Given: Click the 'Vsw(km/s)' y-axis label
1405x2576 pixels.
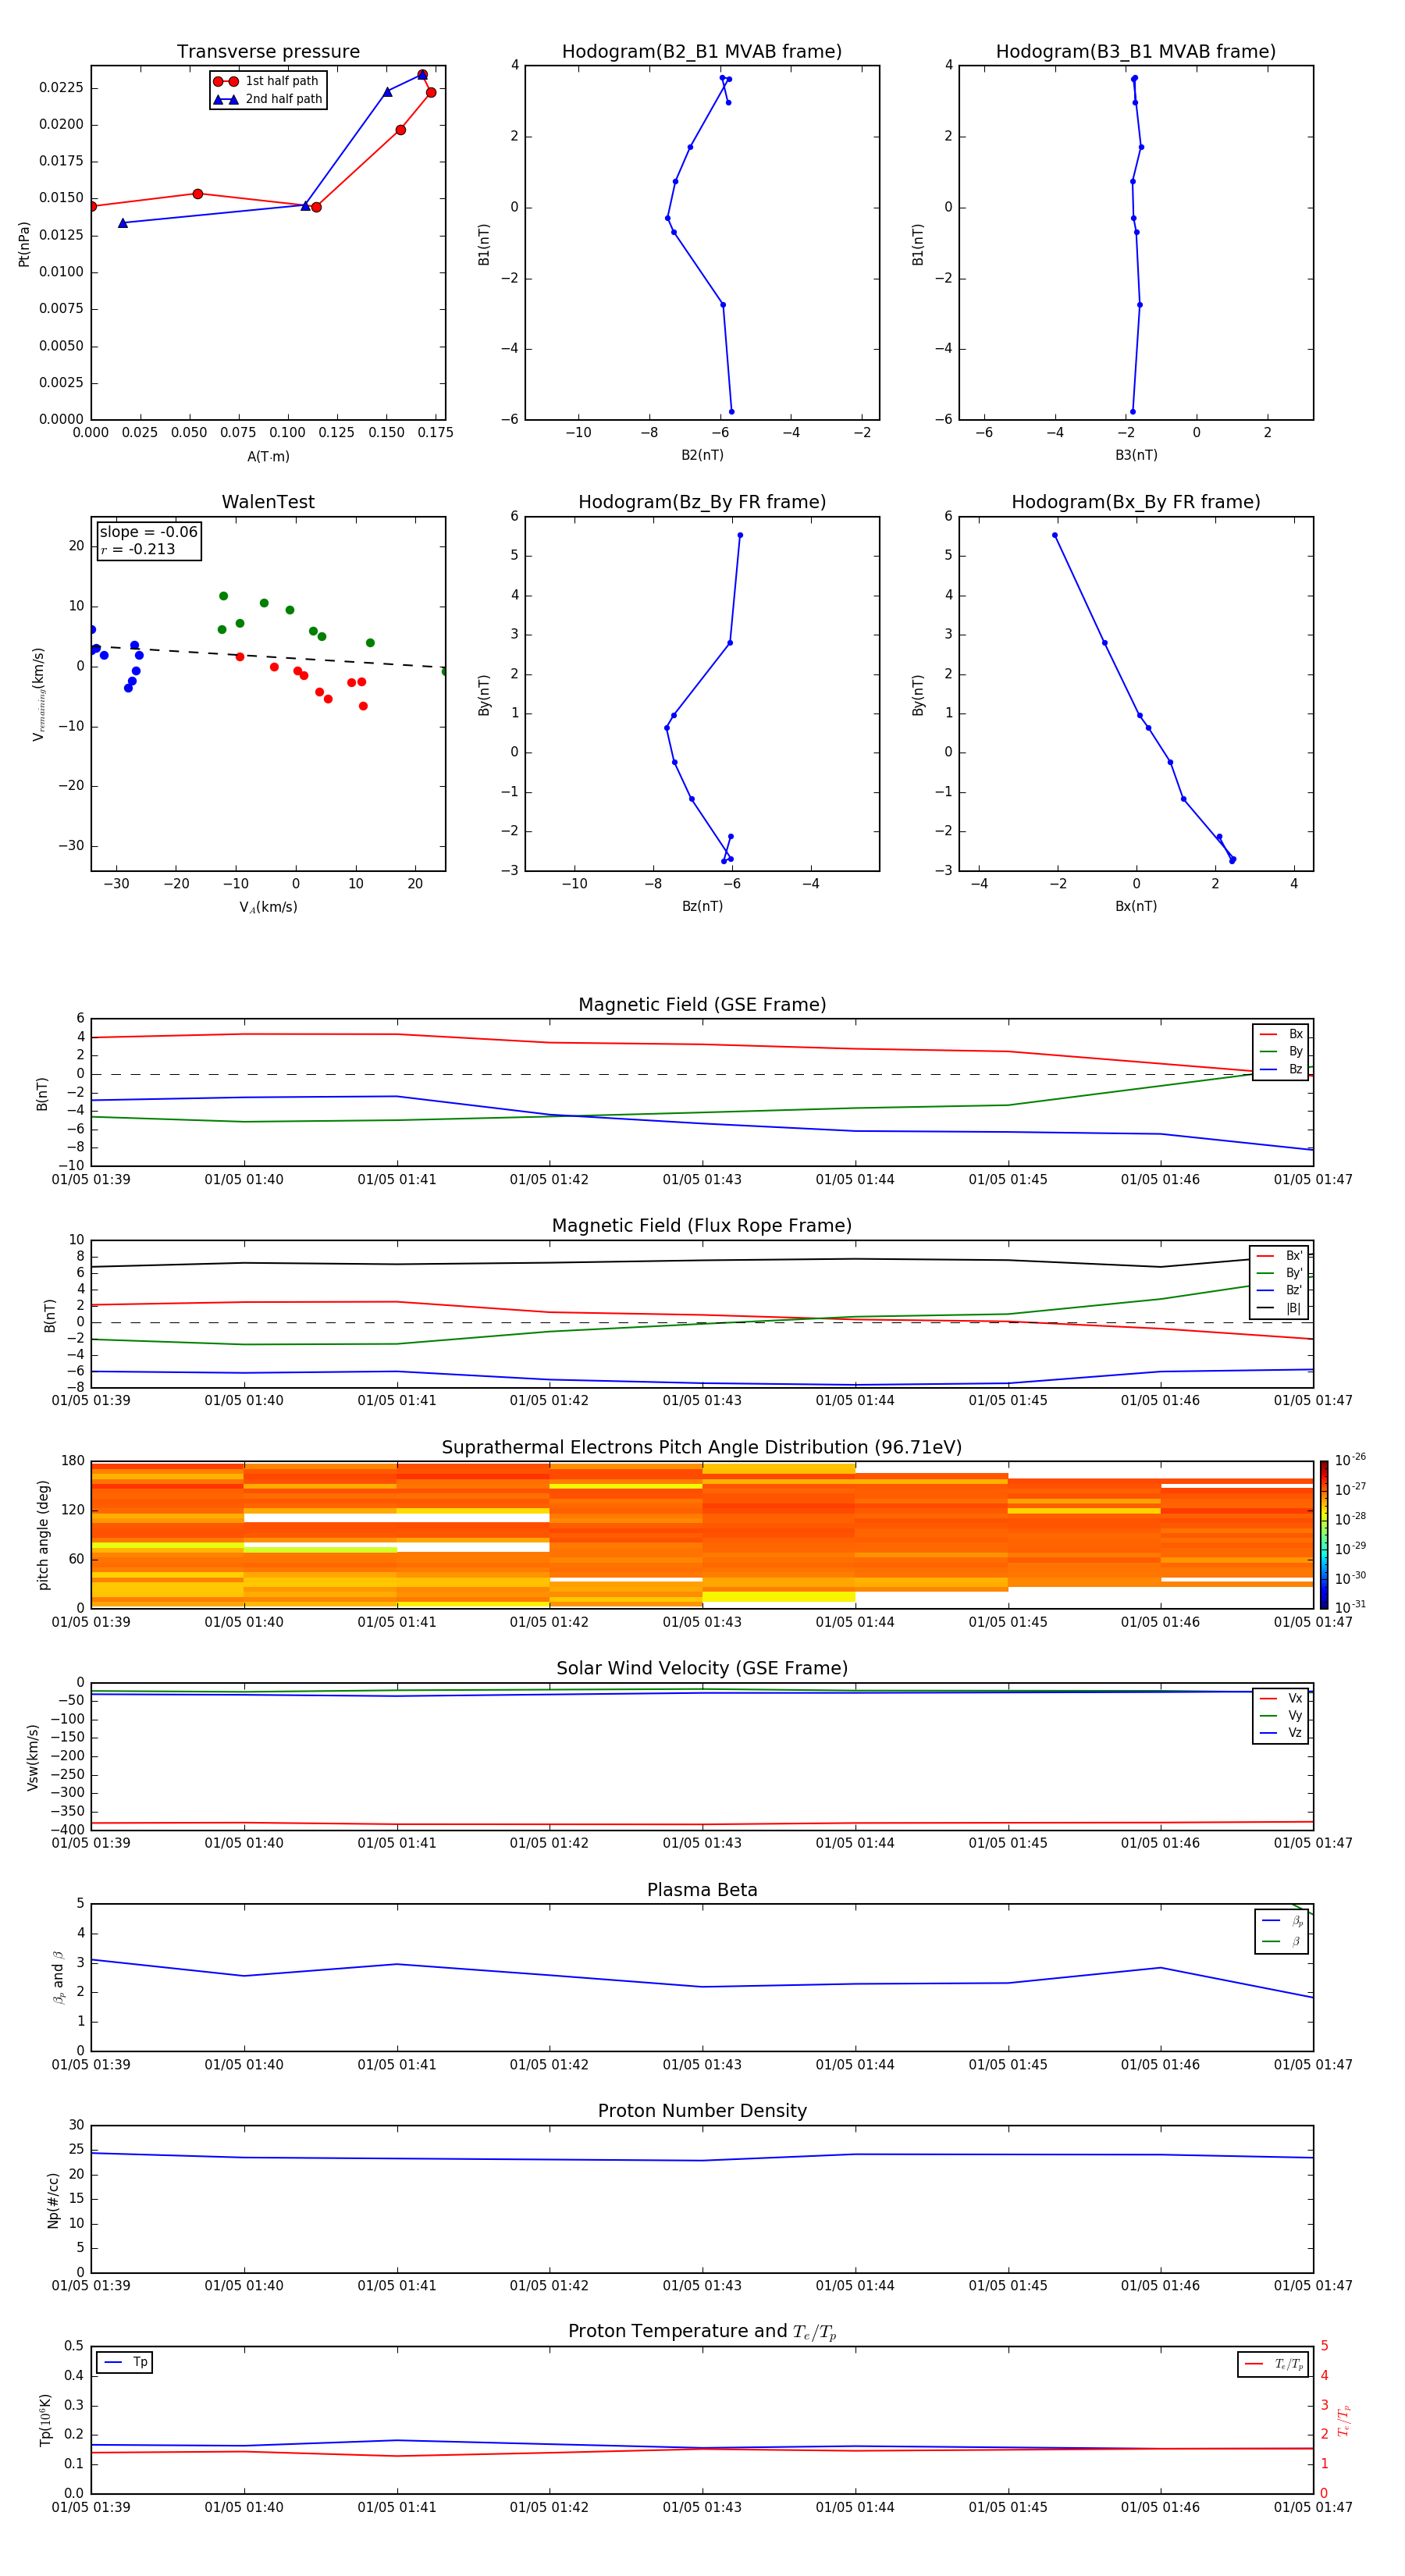Looking at the screenshot, I should tap(33, 1757).
